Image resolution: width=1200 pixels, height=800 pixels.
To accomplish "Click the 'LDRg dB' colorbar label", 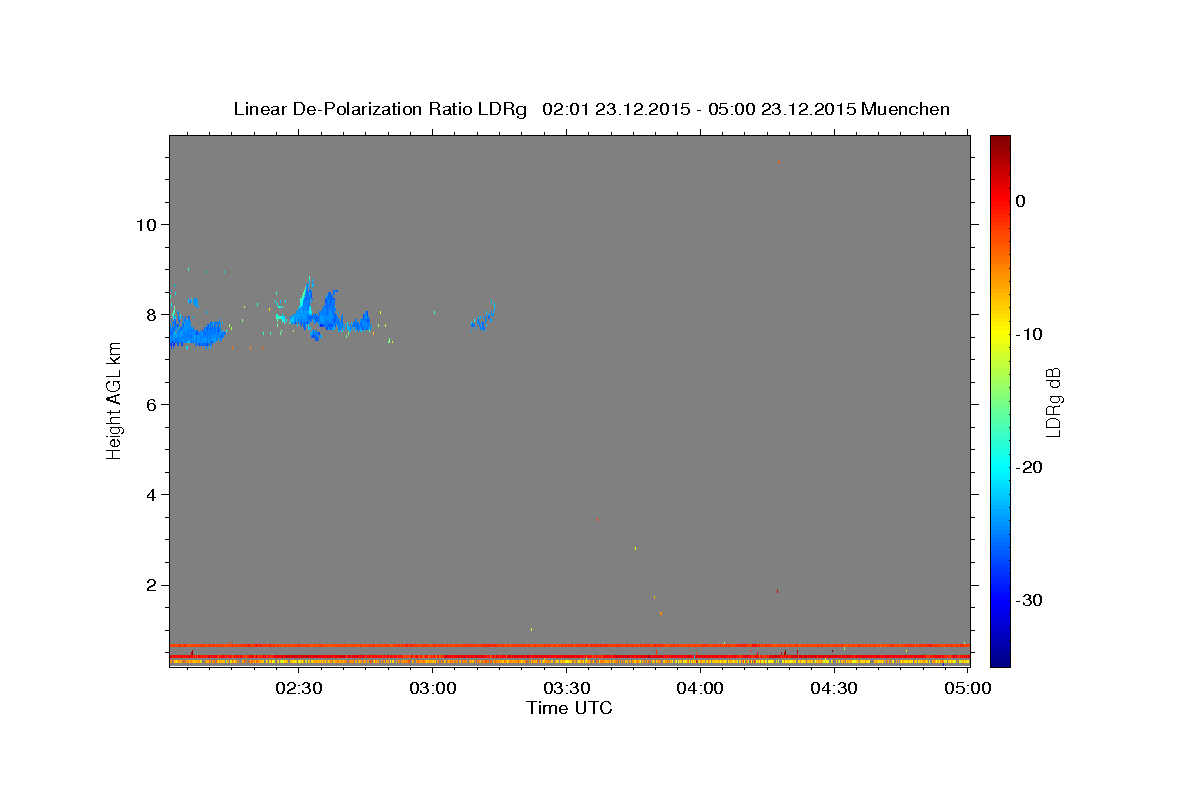I will [x=1052, y=401].
